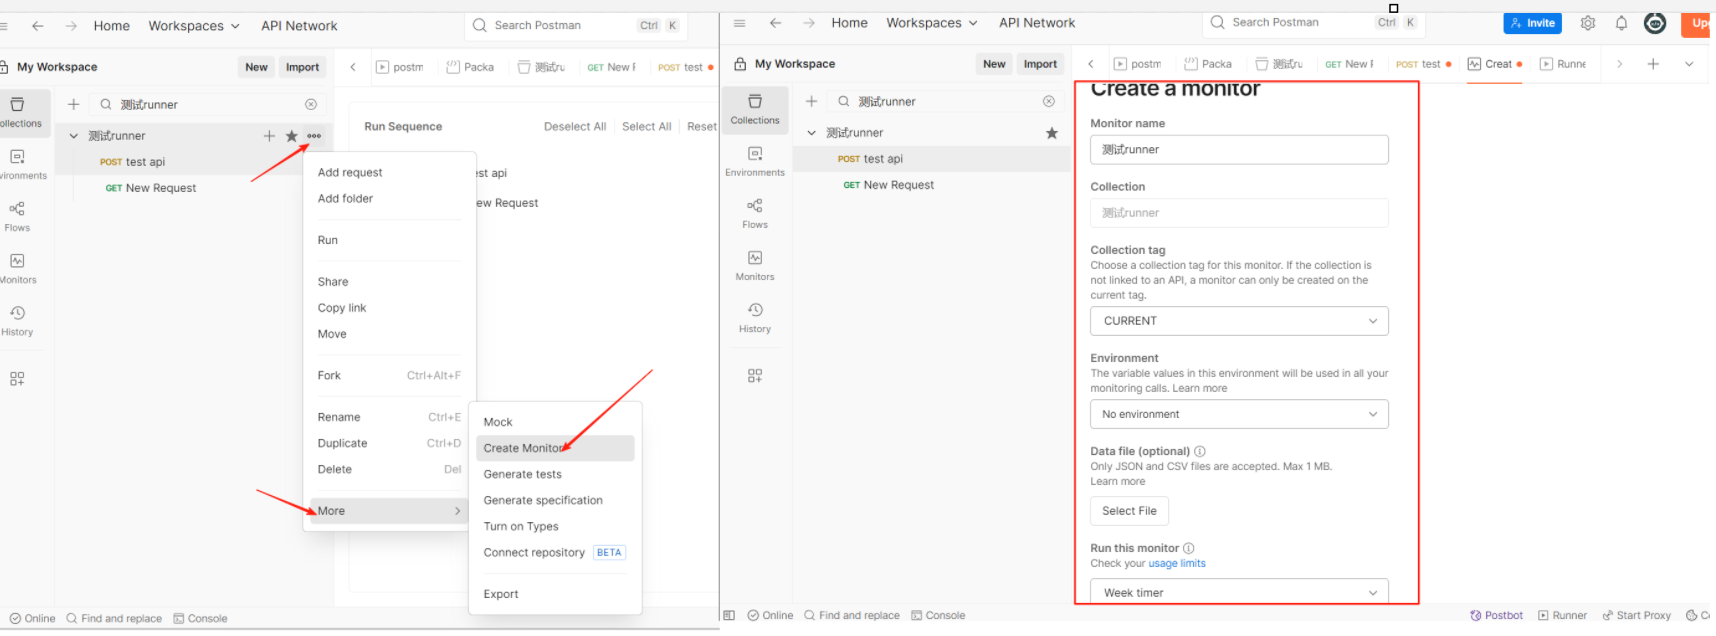
Task: Open the ellipsis options next to the starred collection
Action: pyautogui.click(x=314, y=136)
